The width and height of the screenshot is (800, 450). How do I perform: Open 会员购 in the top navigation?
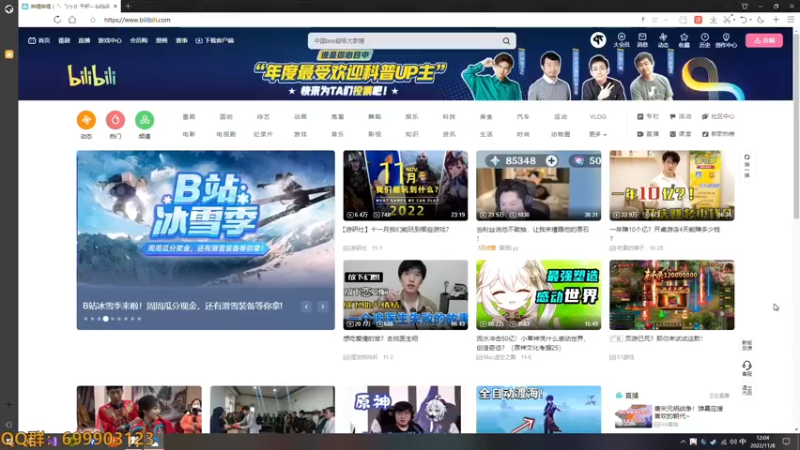[138, 40]
